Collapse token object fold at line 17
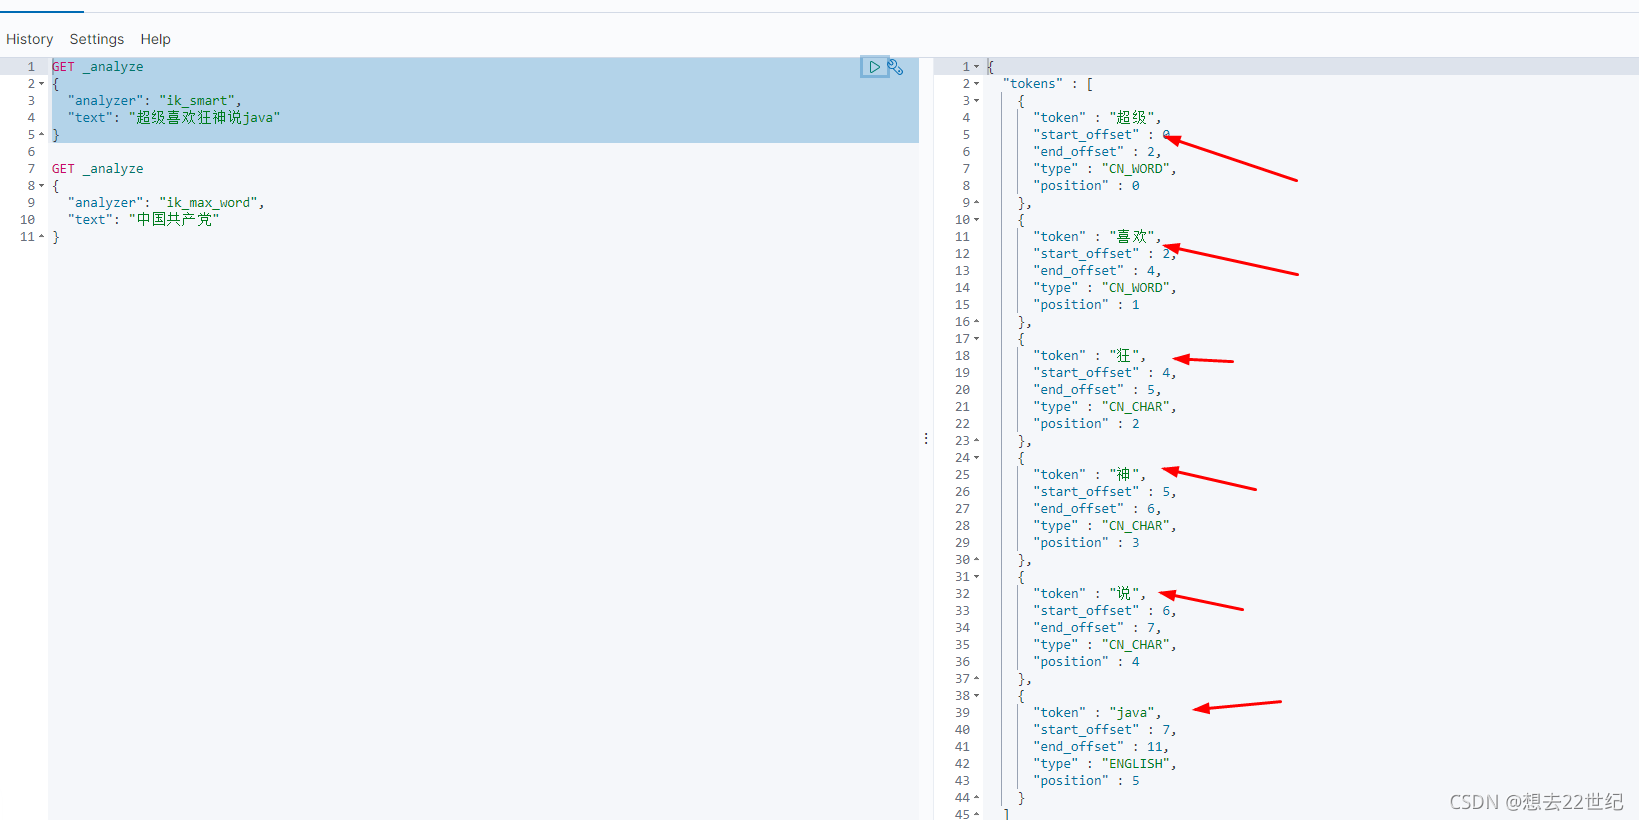The height and width of the screenshot is (820, 1639). pyautogui.click(x=977, y=339)
